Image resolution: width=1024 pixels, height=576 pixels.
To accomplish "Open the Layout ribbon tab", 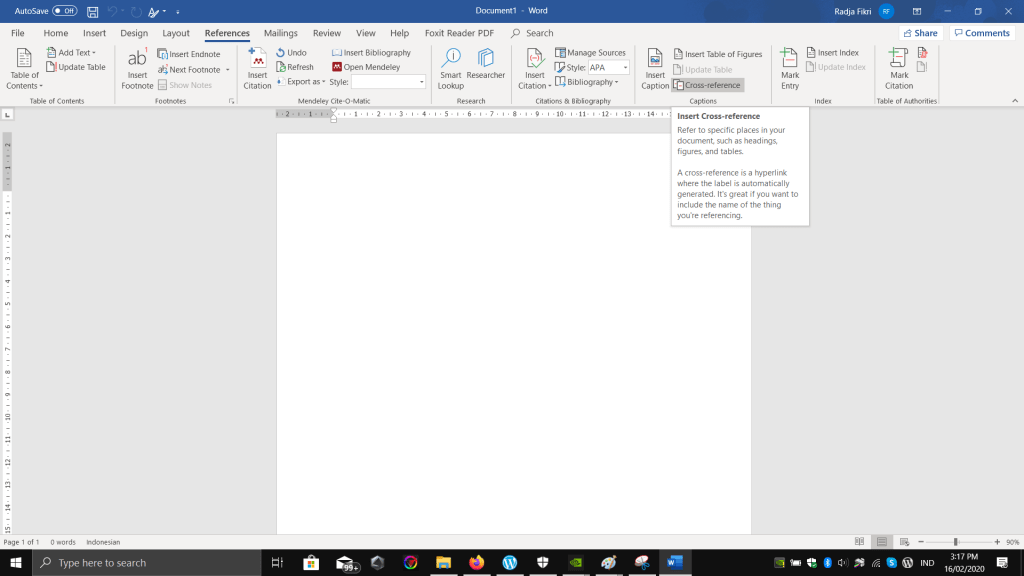I will coord(176,33).
